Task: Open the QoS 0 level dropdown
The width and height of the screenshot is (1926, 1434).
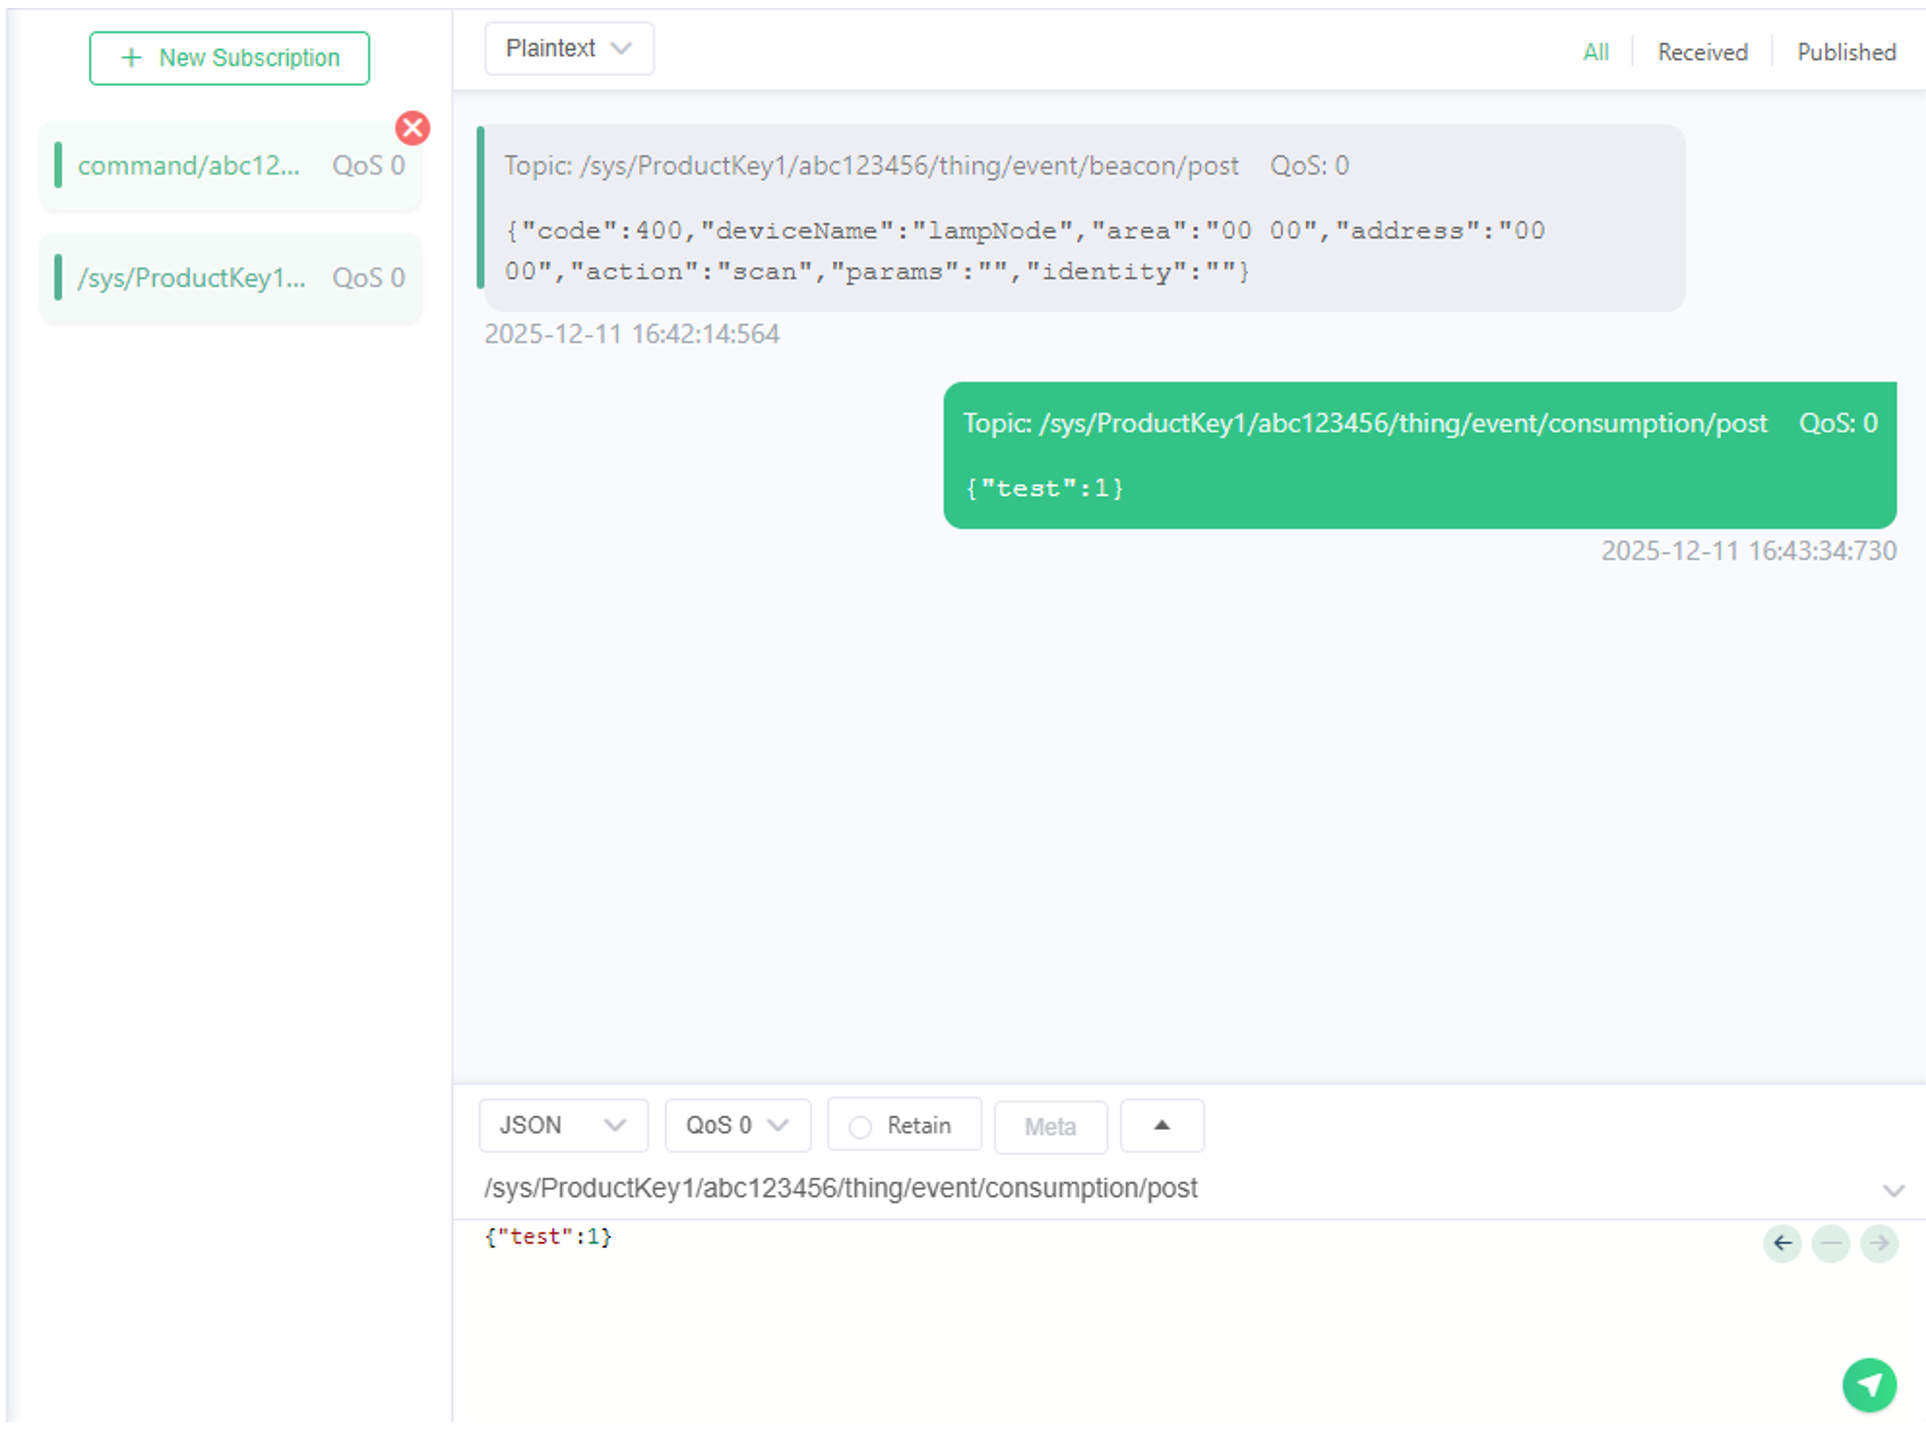Action: [737, 1125]
